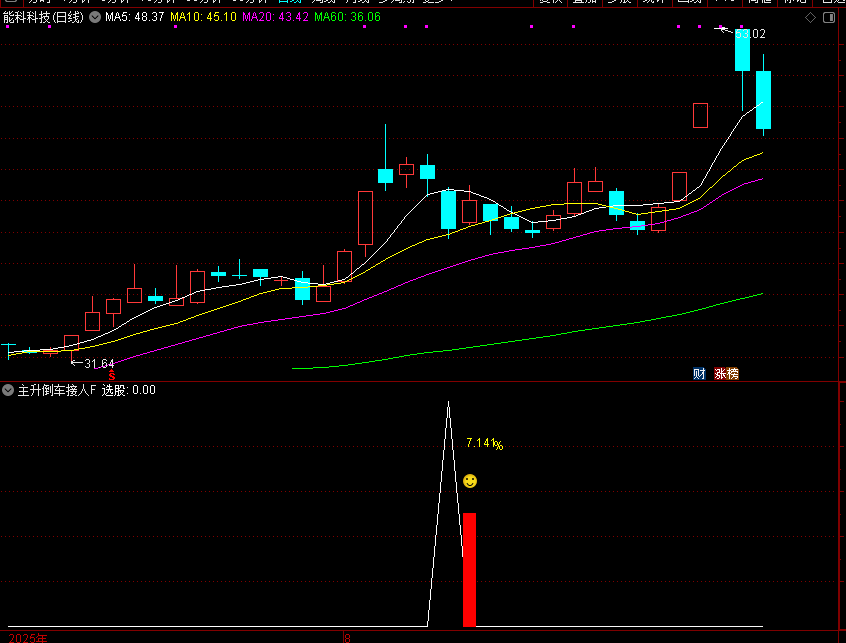
Task: Select the MA5 moving average label
Action: click(x=135, y=17)
